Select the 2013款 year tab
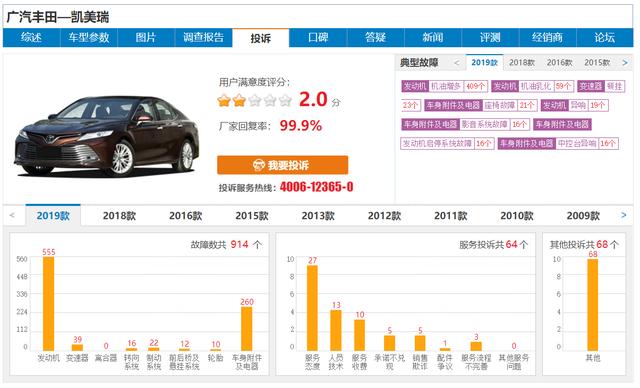Screen dimensions: 640x388 pos(318,215)
